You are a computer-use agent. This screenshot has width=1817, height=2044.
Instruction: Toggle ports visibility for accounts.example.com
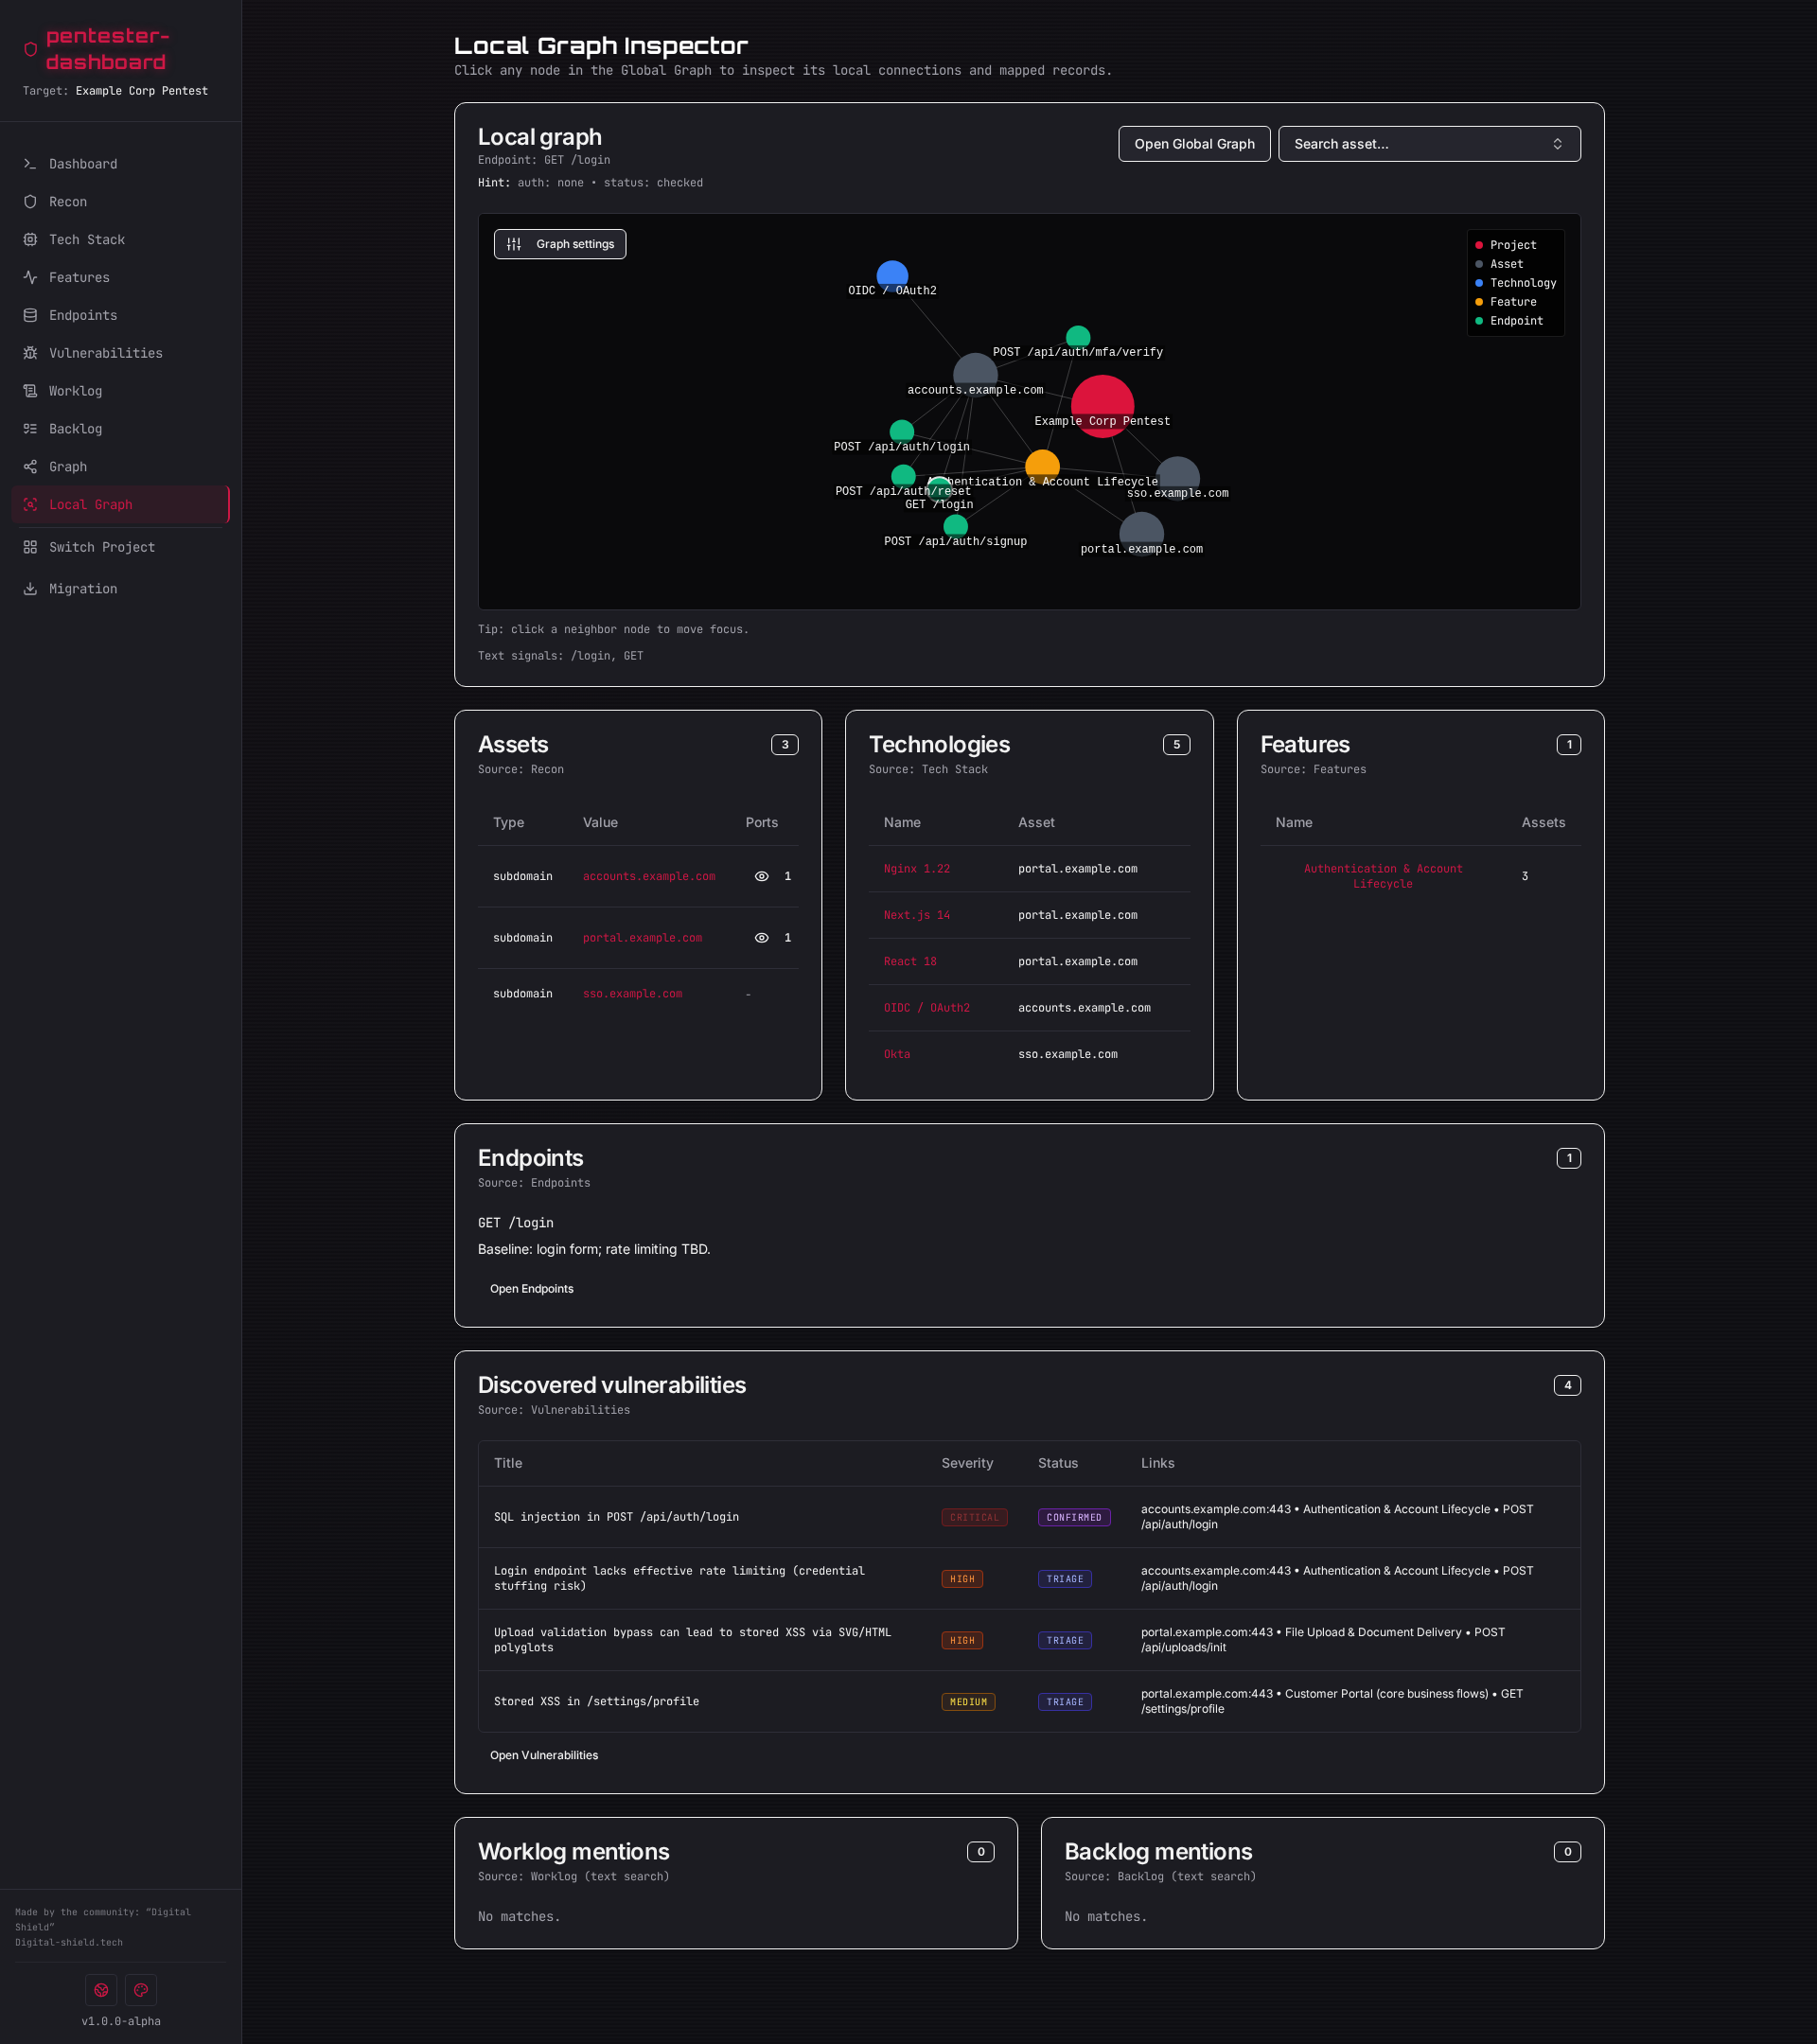pyautogui.click(x=762, y=876)
